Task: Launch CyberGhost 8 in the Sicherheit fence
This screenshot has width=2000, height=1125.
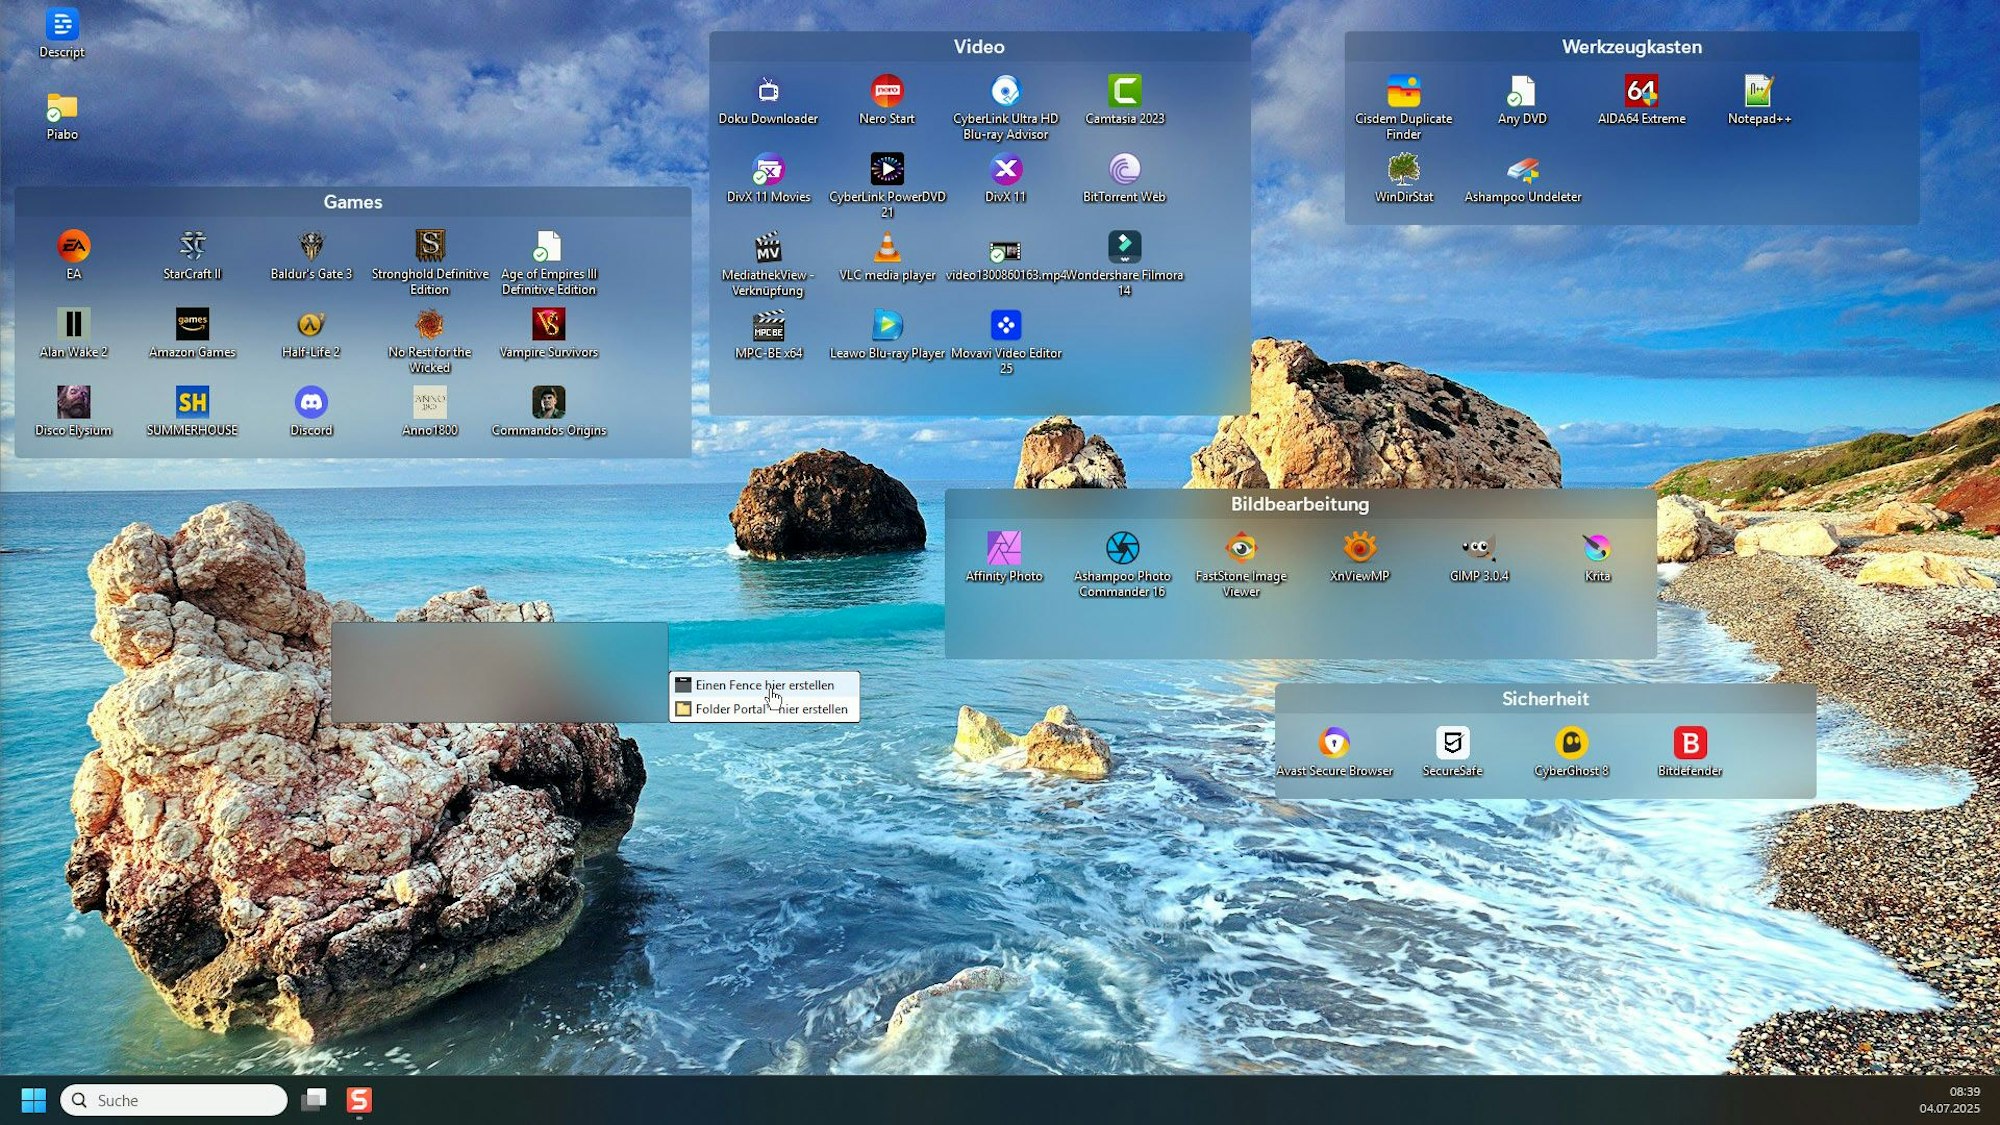Action: click(1572, 743)
